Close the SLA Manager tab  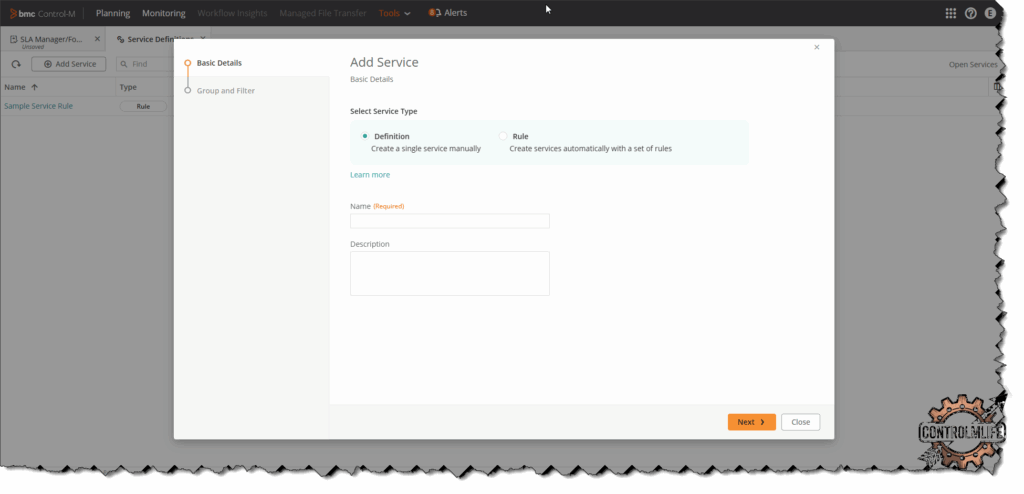[97, 39]
